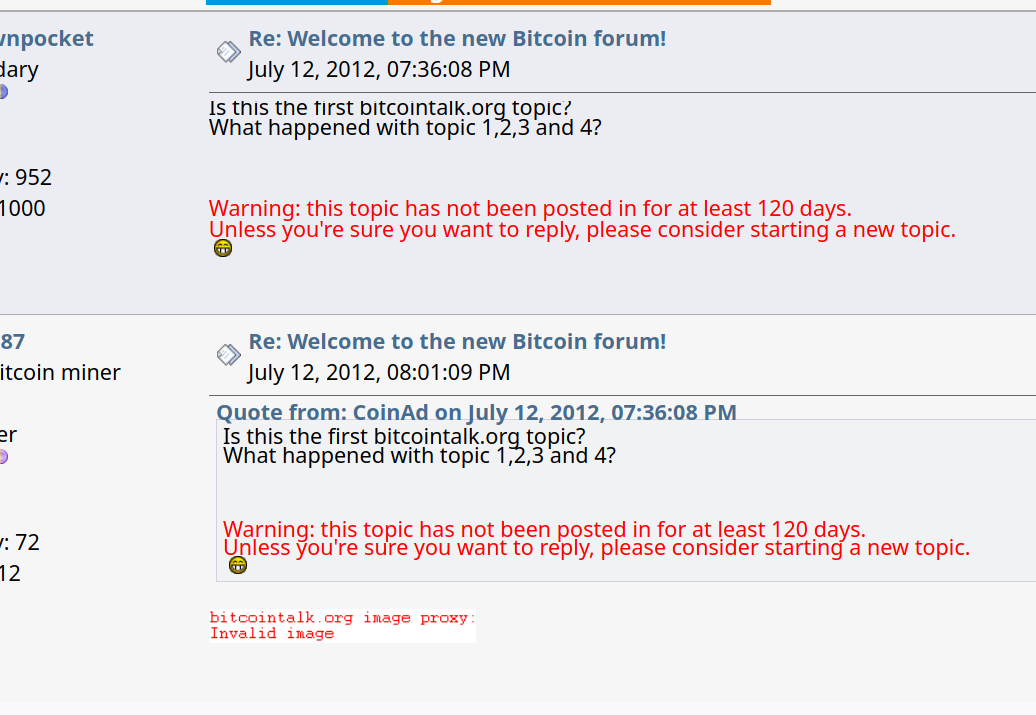Screen dimensions: 1036x715
Task: Open the profile of the user ending in 87
Action: pyautogui.click(x=13, y=342)
